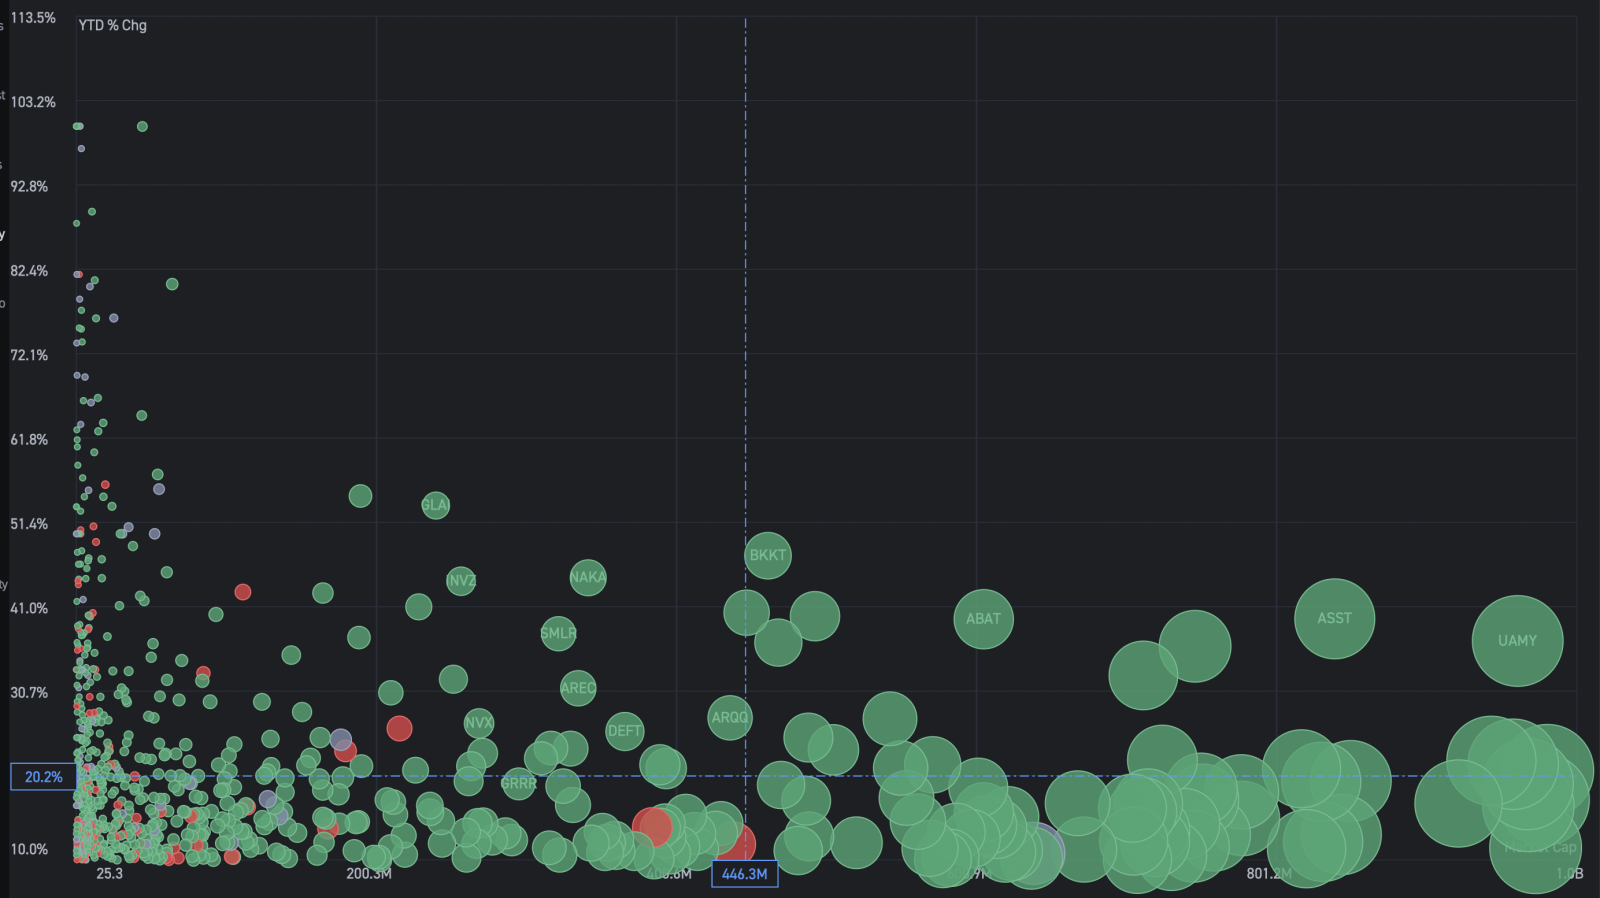This screenshot has height=898, width=1600.
Task: Click the DEFT bubble
Action: point(624,731)
